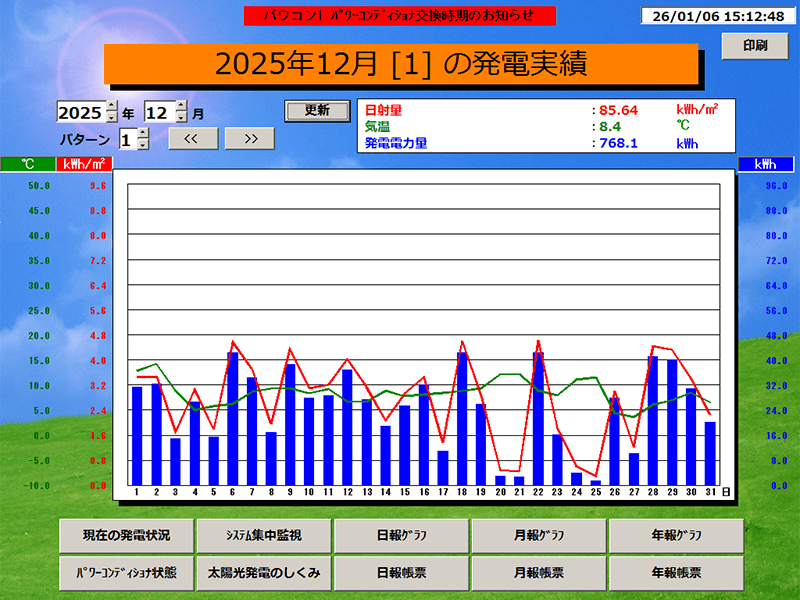Open the 月報グラフ monthly graph screen
The height and width of the screenshot is (600, 800).
click(x=539, y=536)
